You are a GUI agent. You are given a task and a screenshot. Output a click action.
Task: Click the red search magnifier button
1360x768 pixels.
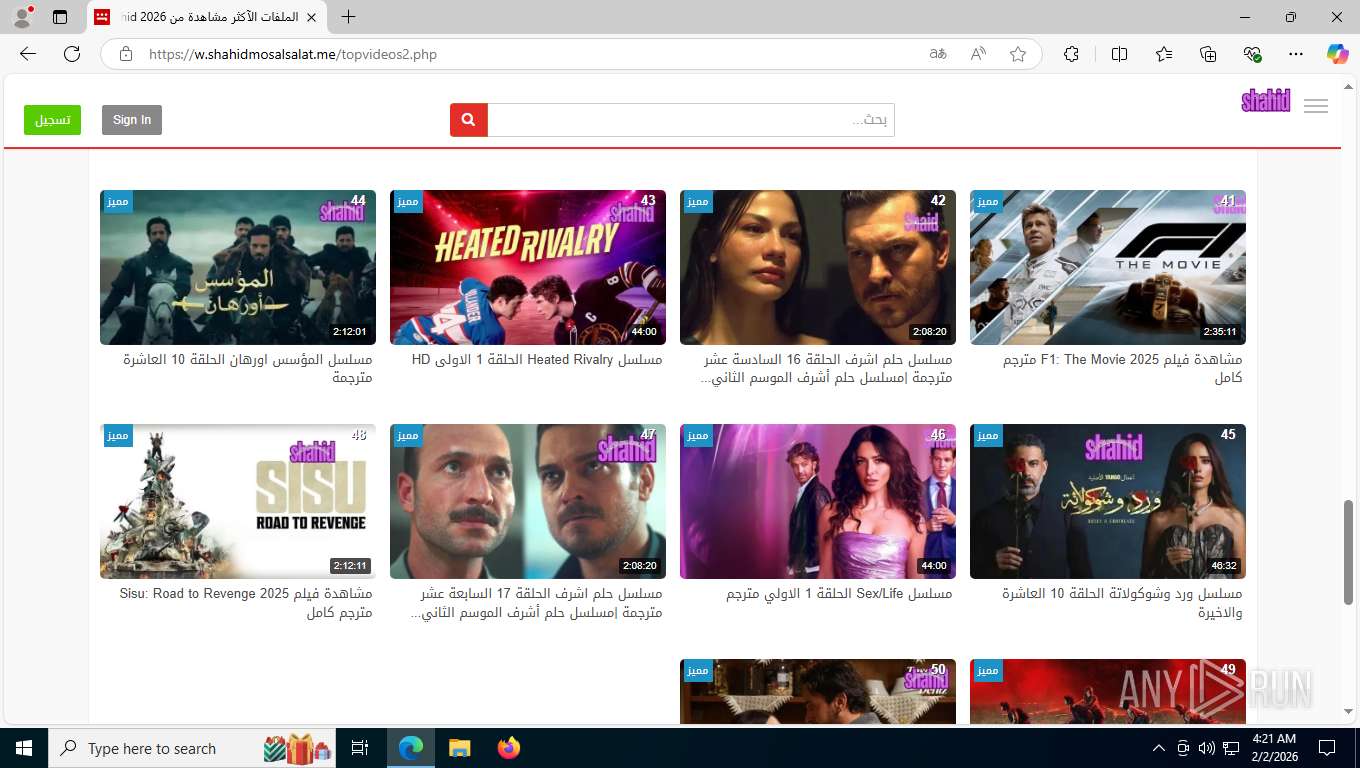pyautogui.click(x=469, y=120)
